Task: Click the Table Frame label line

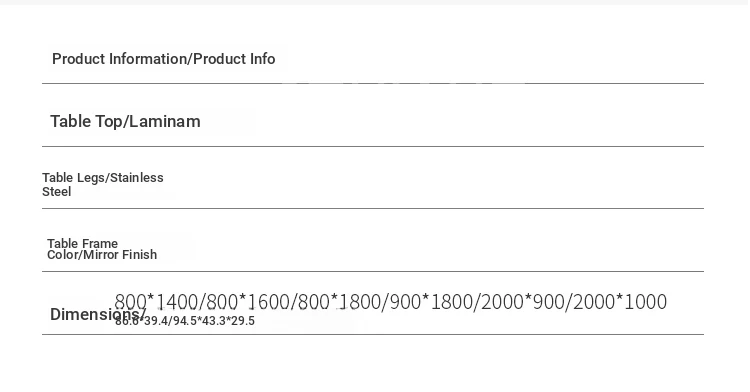Action: pyautogui.click(x=82, y=243)
